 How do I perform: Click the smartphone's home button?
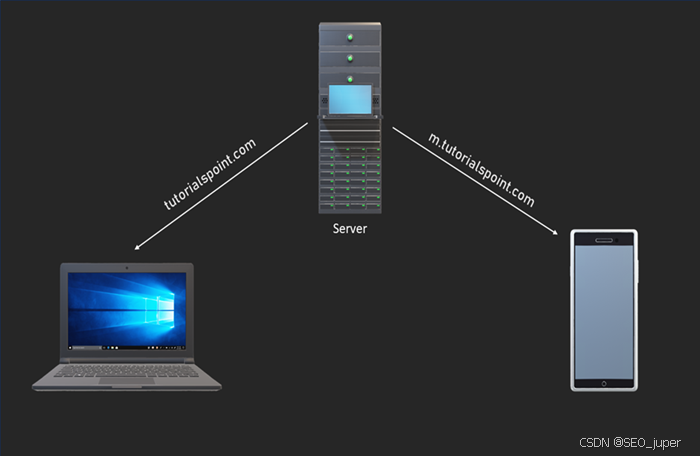pyautogui.click(x=604, y=384)
